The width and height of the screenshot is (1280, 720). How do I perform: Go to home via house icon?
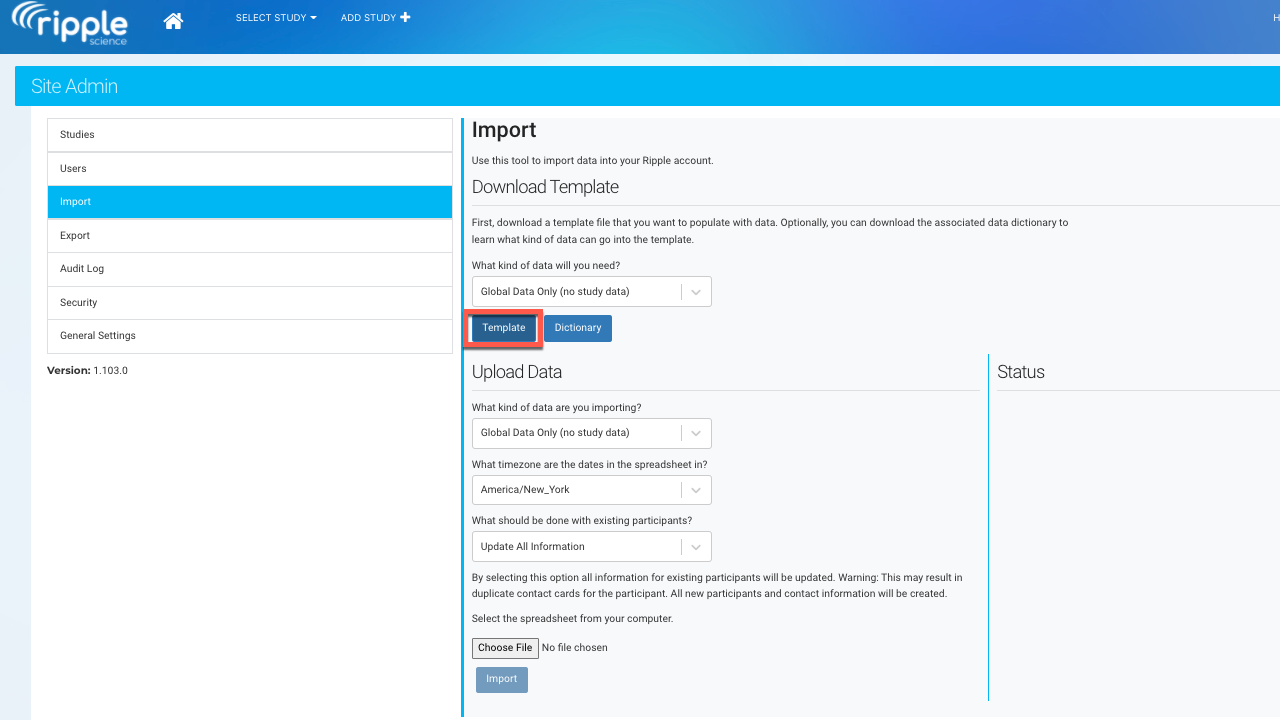click(173, 20)
